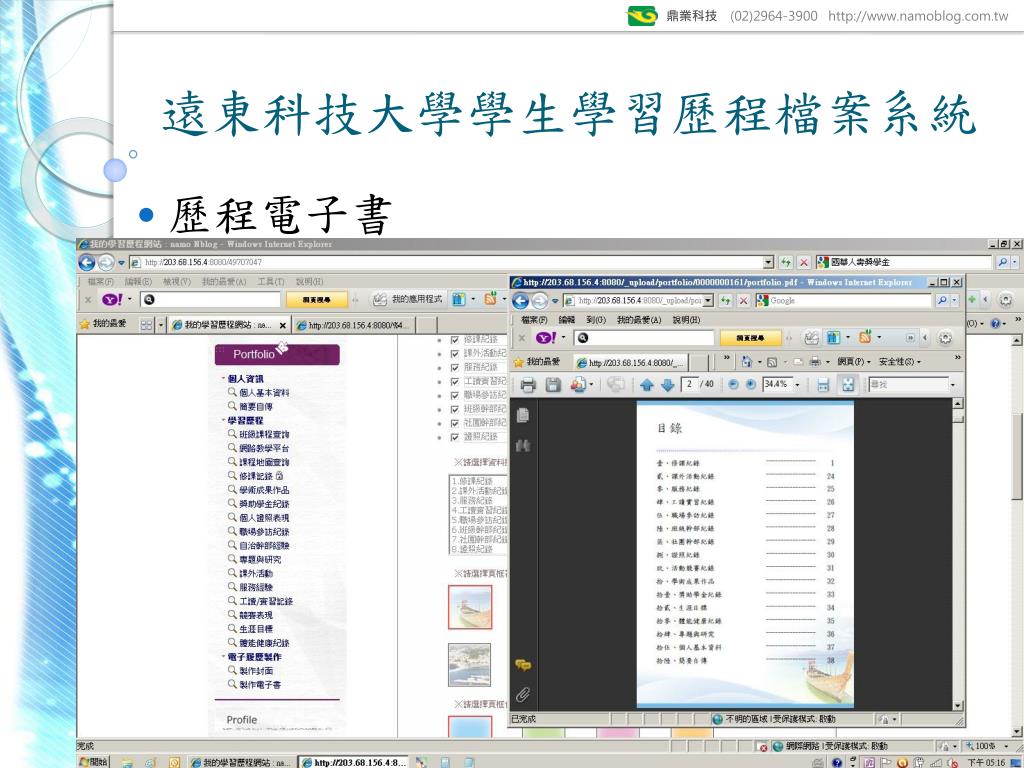1024x768 pixels.
Task: Open the 製作電子書 link
Action: (x=260, y=684)
